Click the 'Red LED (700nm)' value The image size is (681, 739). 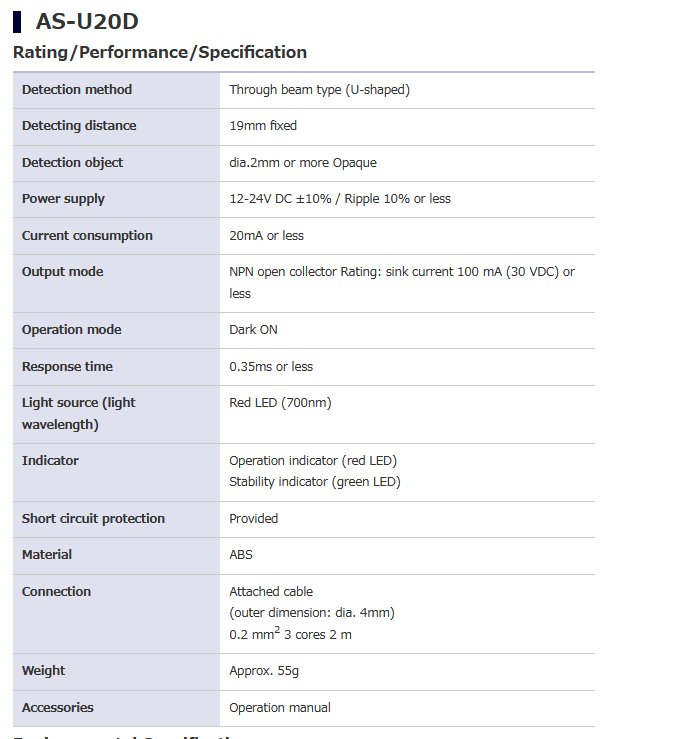(x=280, y=403)
